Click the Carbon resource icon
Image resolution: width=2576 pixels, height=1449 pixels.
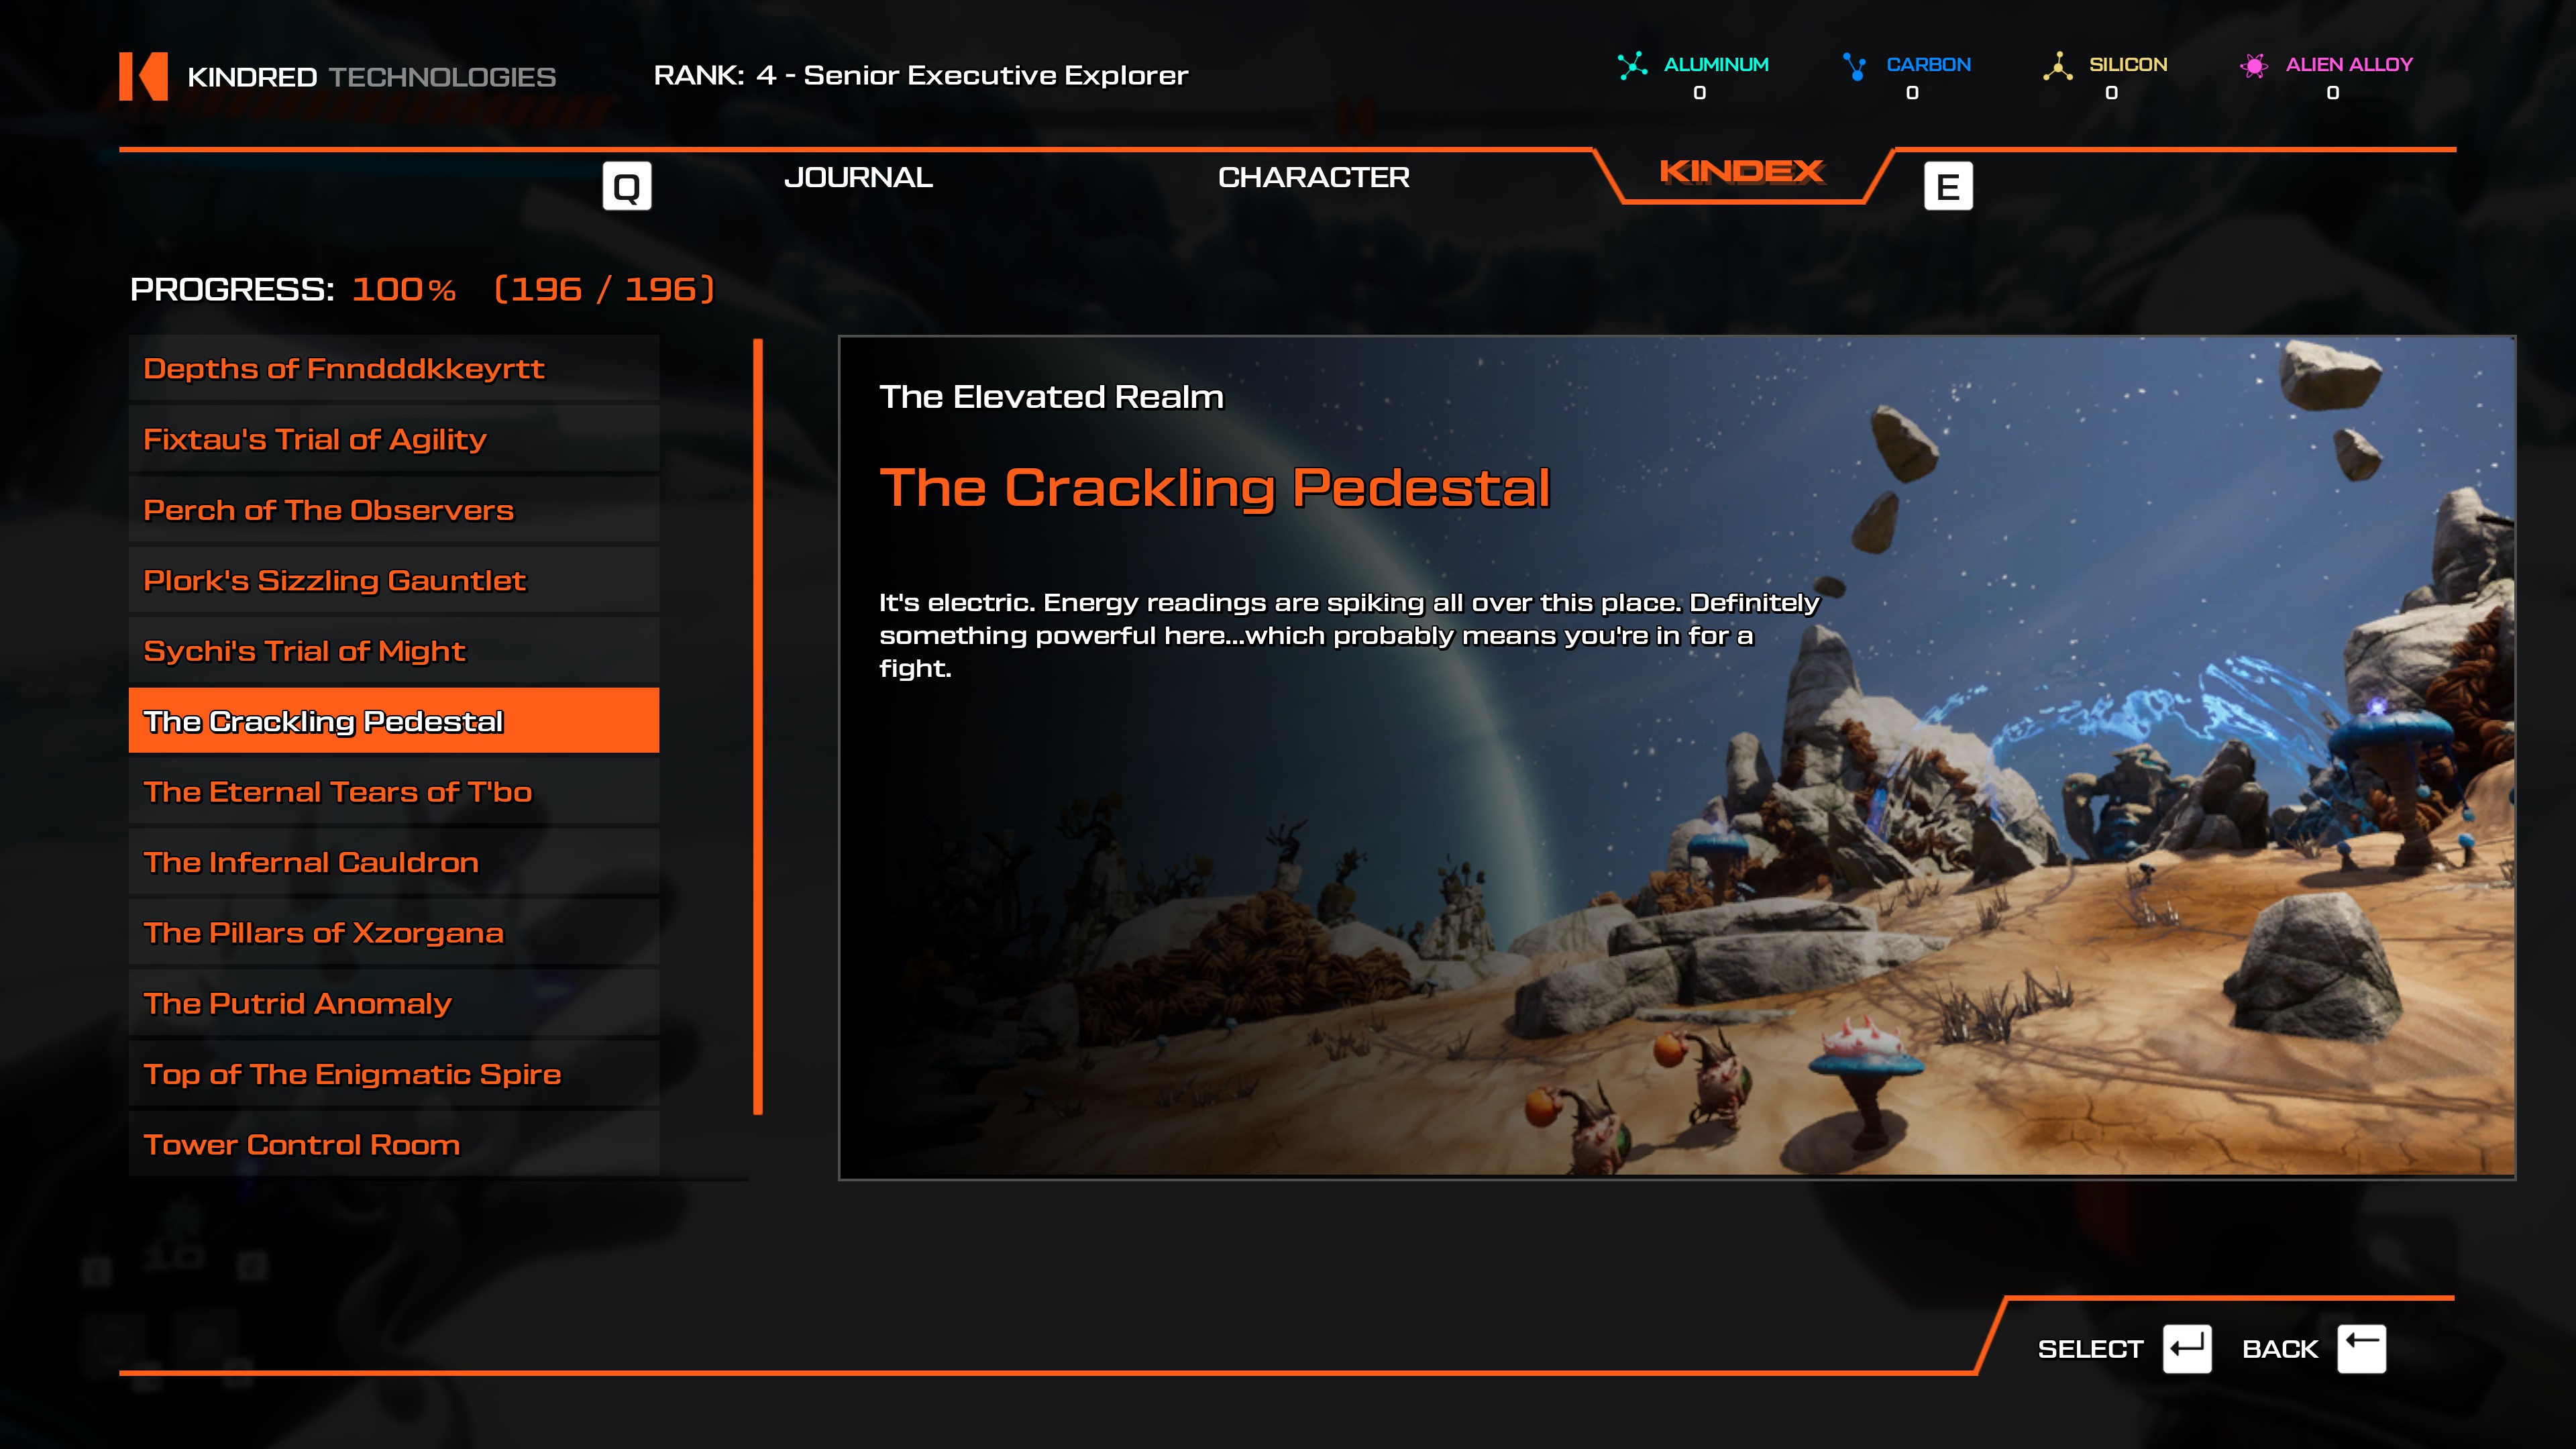pos(1855,65)
